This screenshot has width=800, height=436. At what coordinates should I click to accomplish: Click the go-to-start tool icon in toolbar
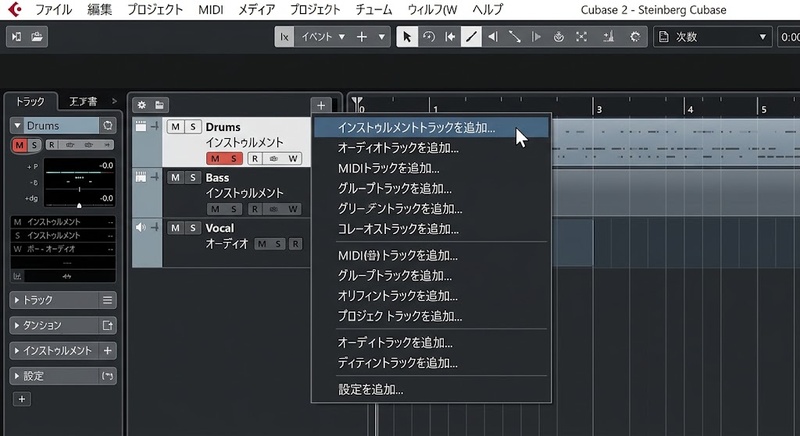[x=450, y=37]
